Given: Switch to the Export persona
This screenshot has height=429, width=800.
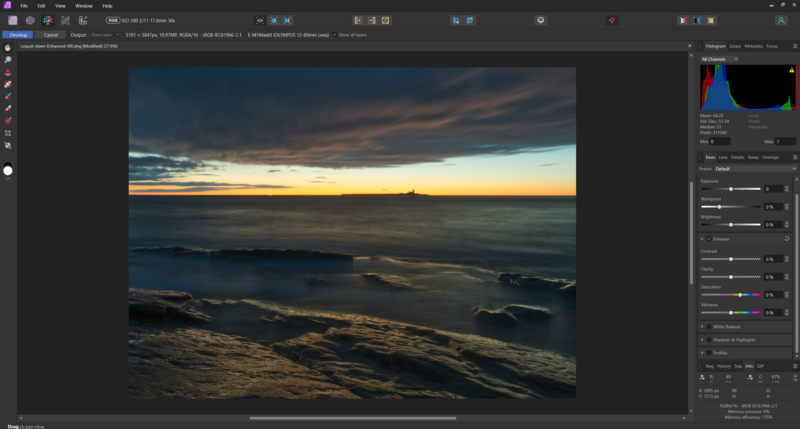Looking at the screenshot, I should [83, 20].
